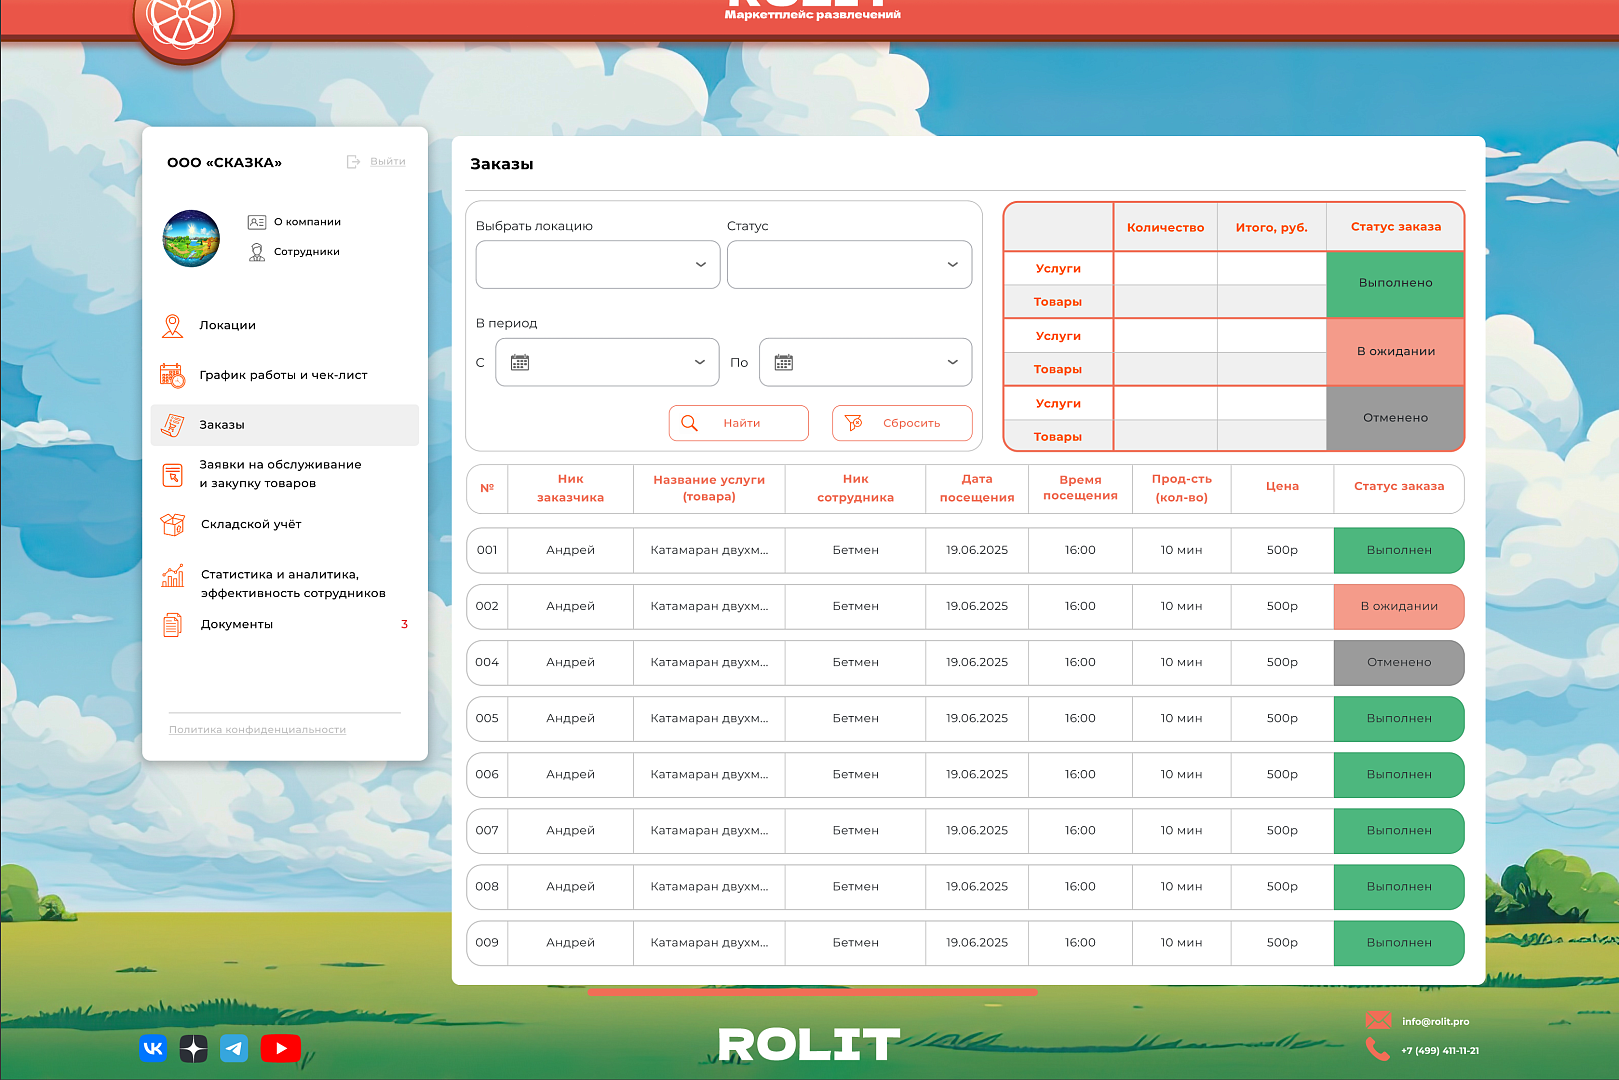This screenshot has width=1619, height=1080.
Task: Open the Status filter dropdown
Action: [x=849, y=265]
